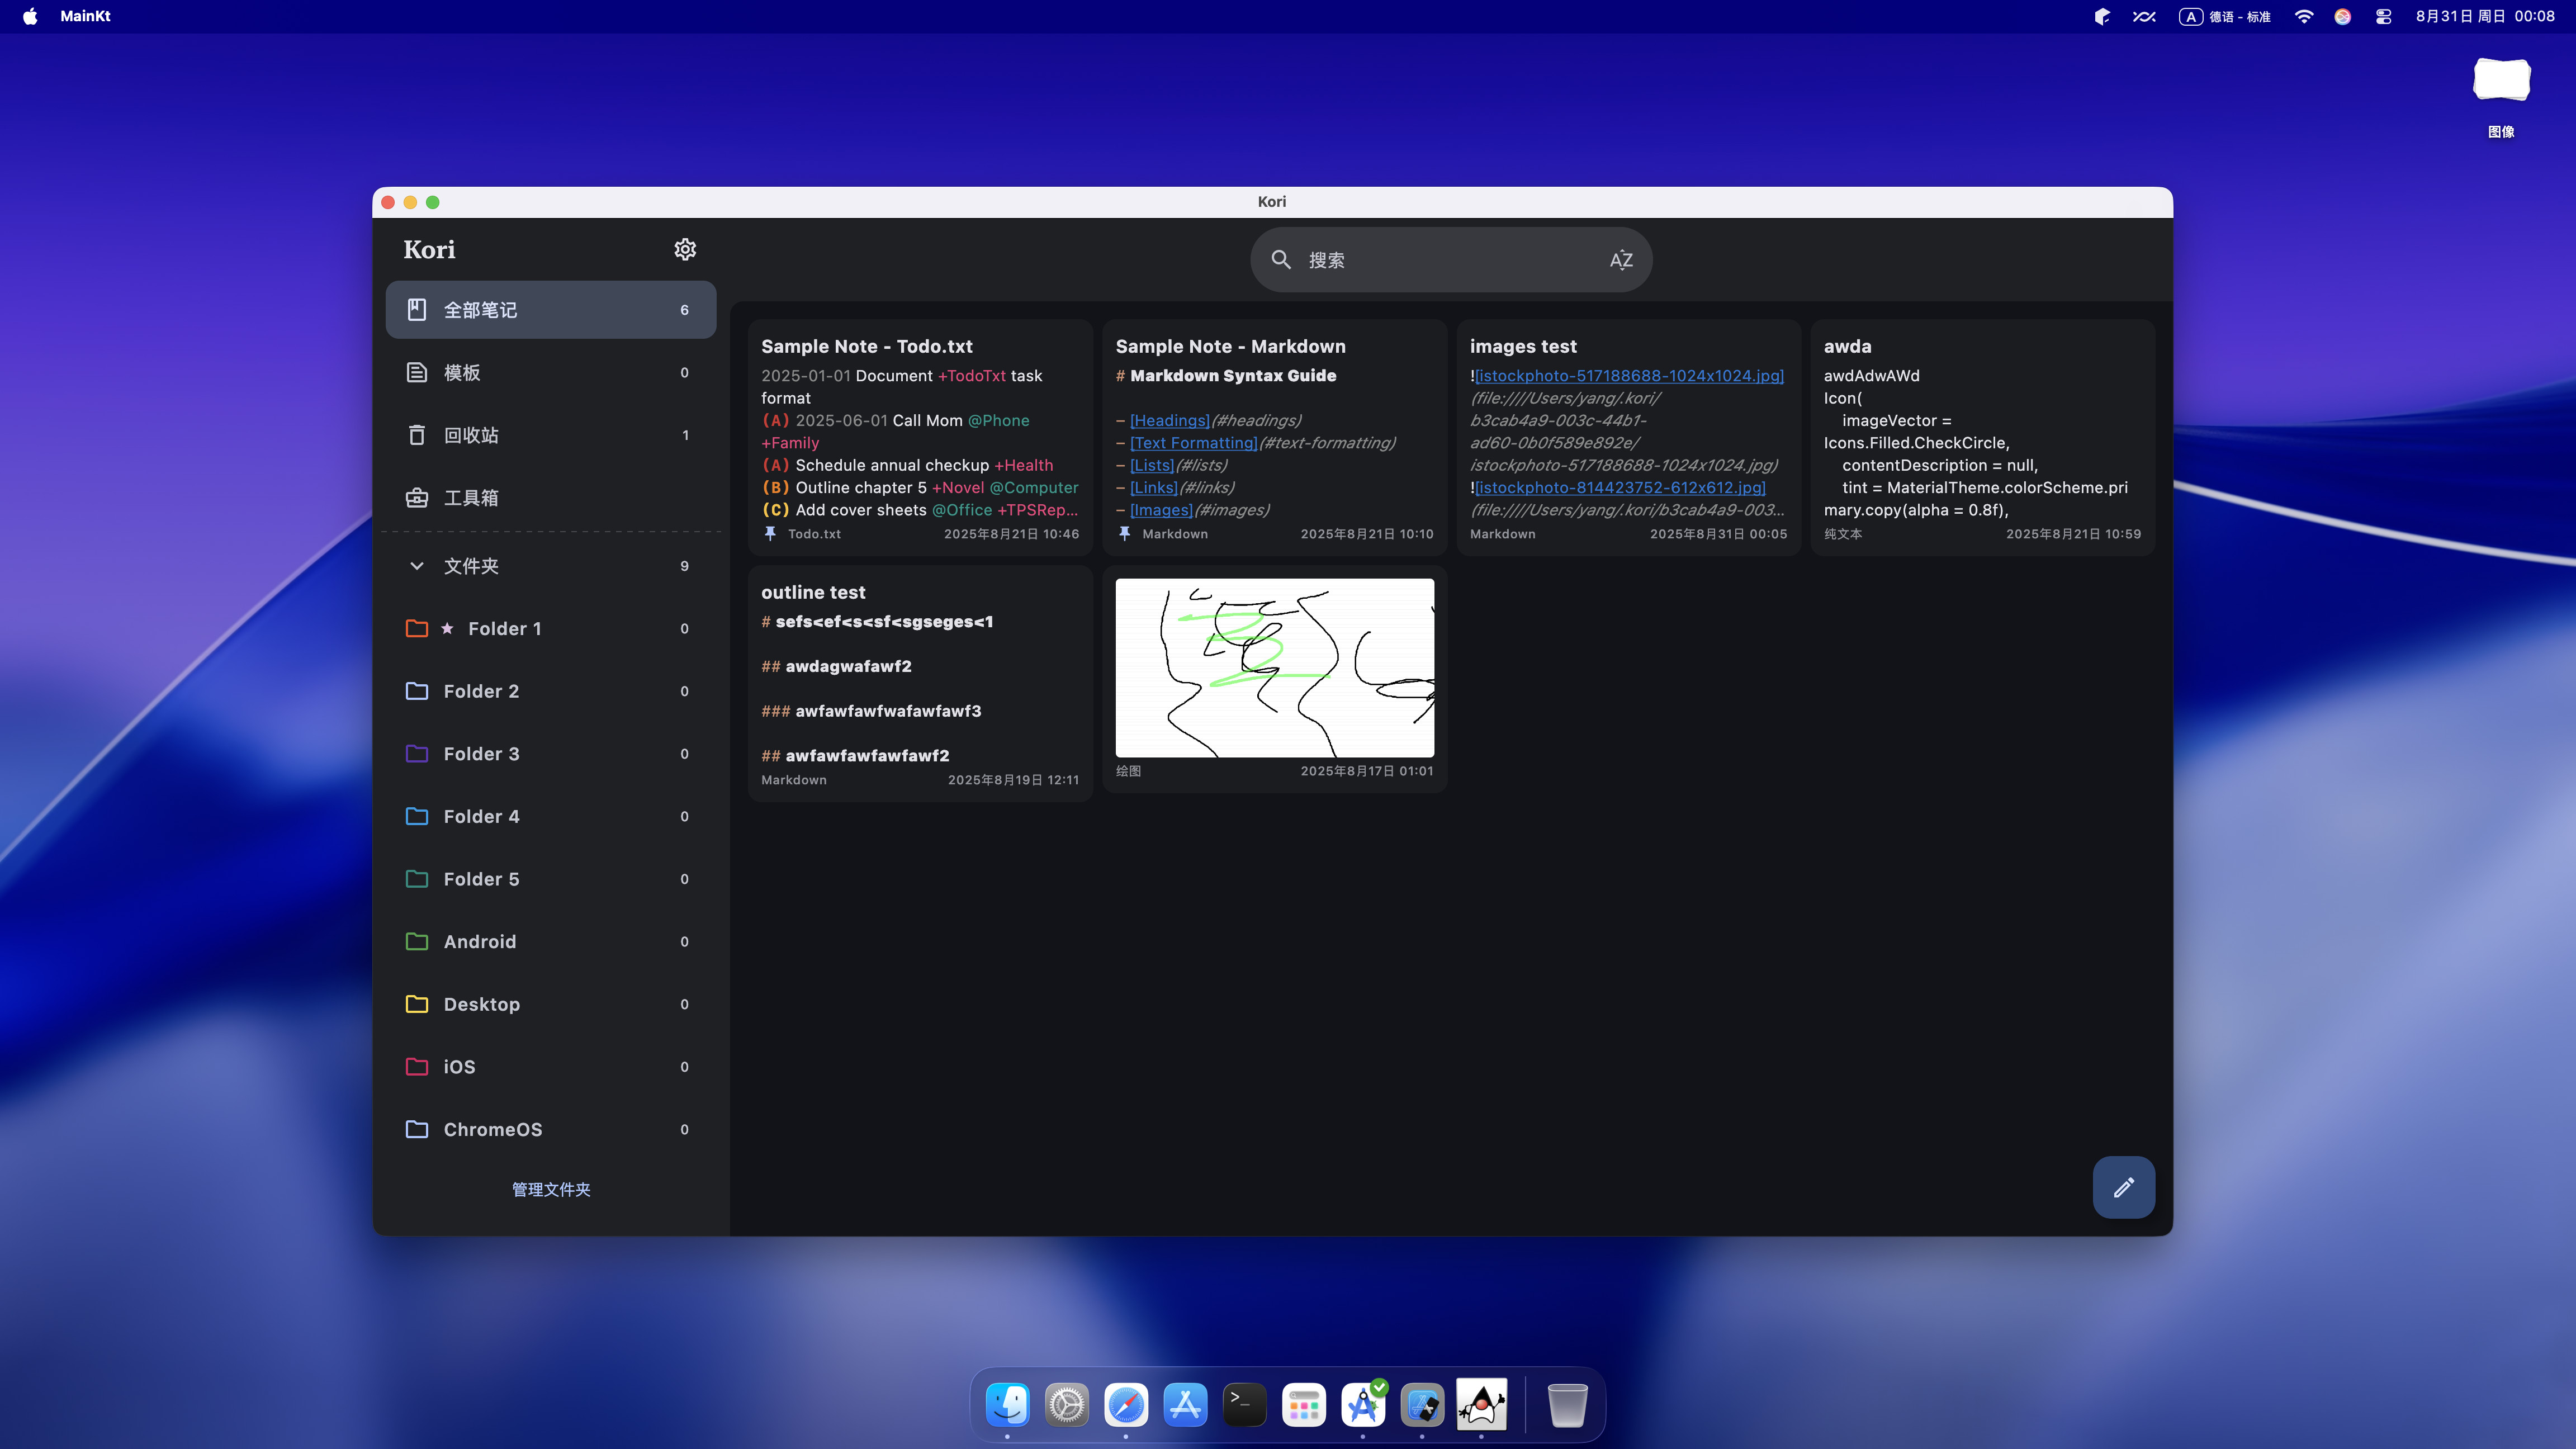
Task: Open macOS Control Center in menu bar
Action: (x=2383, y=16)
